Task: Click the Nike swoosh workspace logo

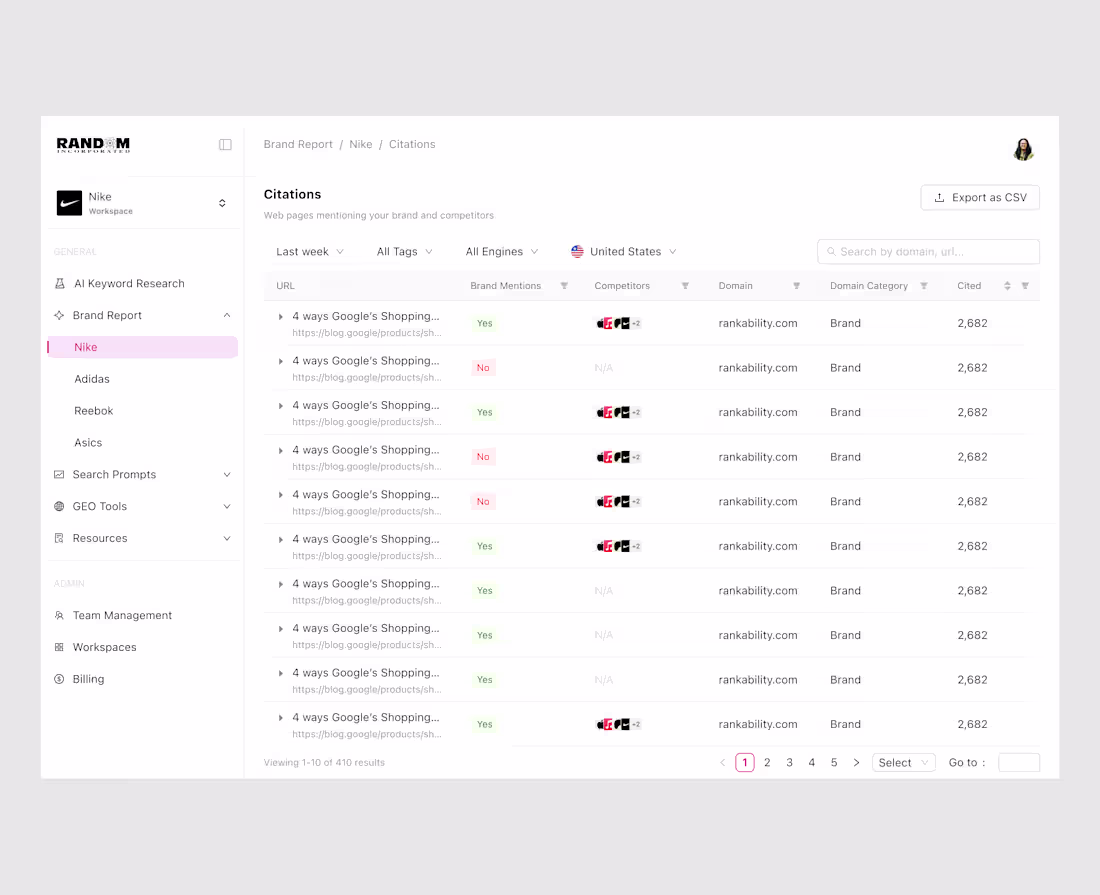Action: click(69, 203)
